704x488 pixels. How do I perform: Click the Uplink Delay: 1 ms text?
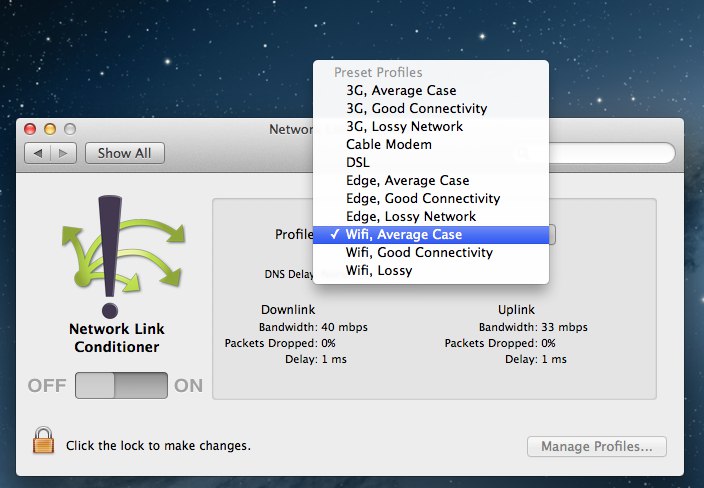(x=536, y=359)
